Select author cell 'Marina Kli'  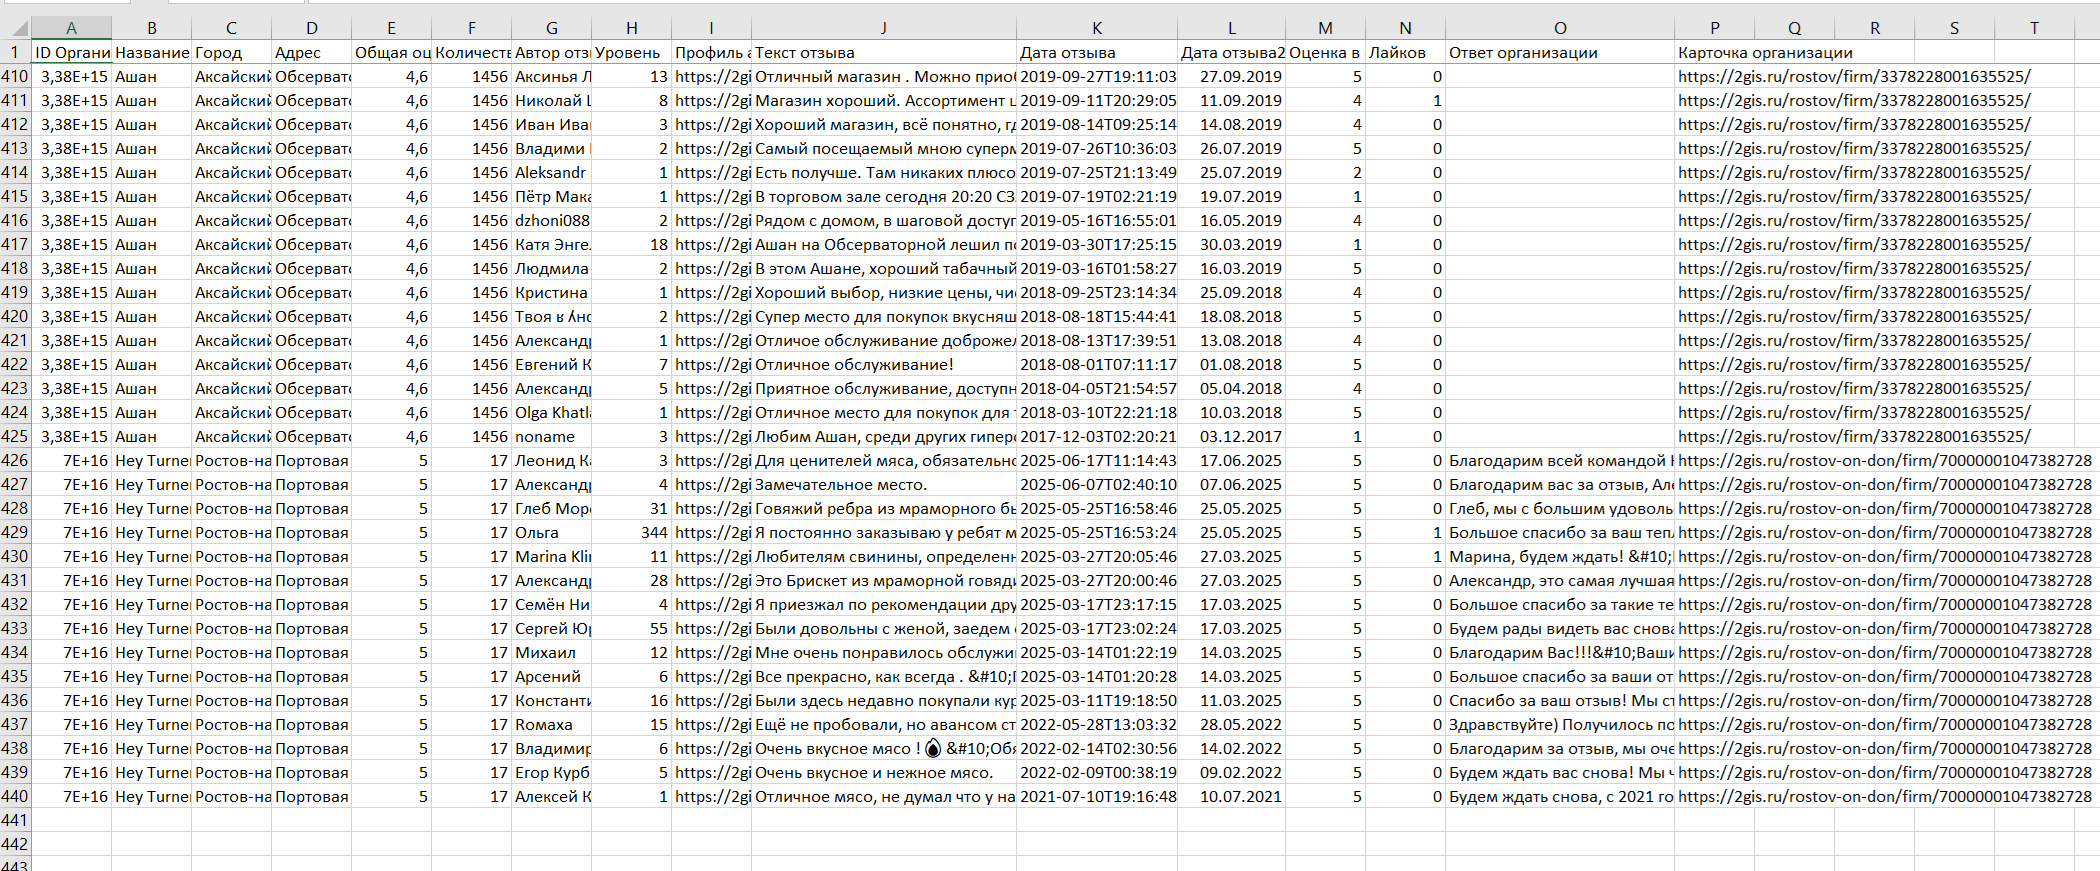click(x=551, y=556)
